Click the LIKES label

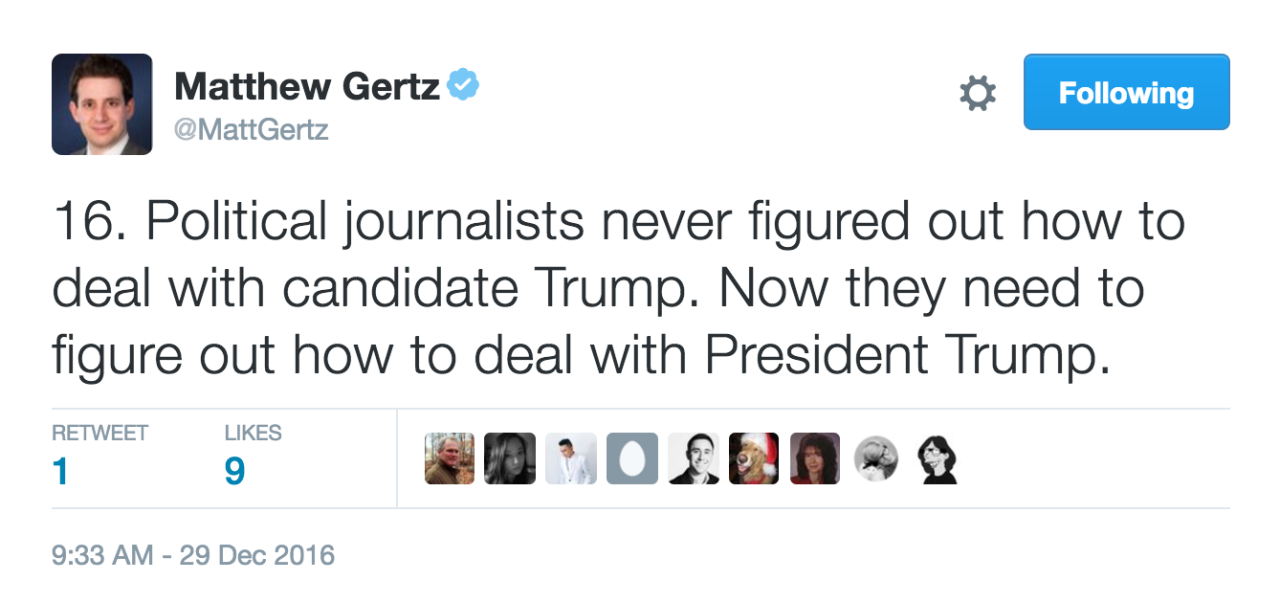[253, 433]
